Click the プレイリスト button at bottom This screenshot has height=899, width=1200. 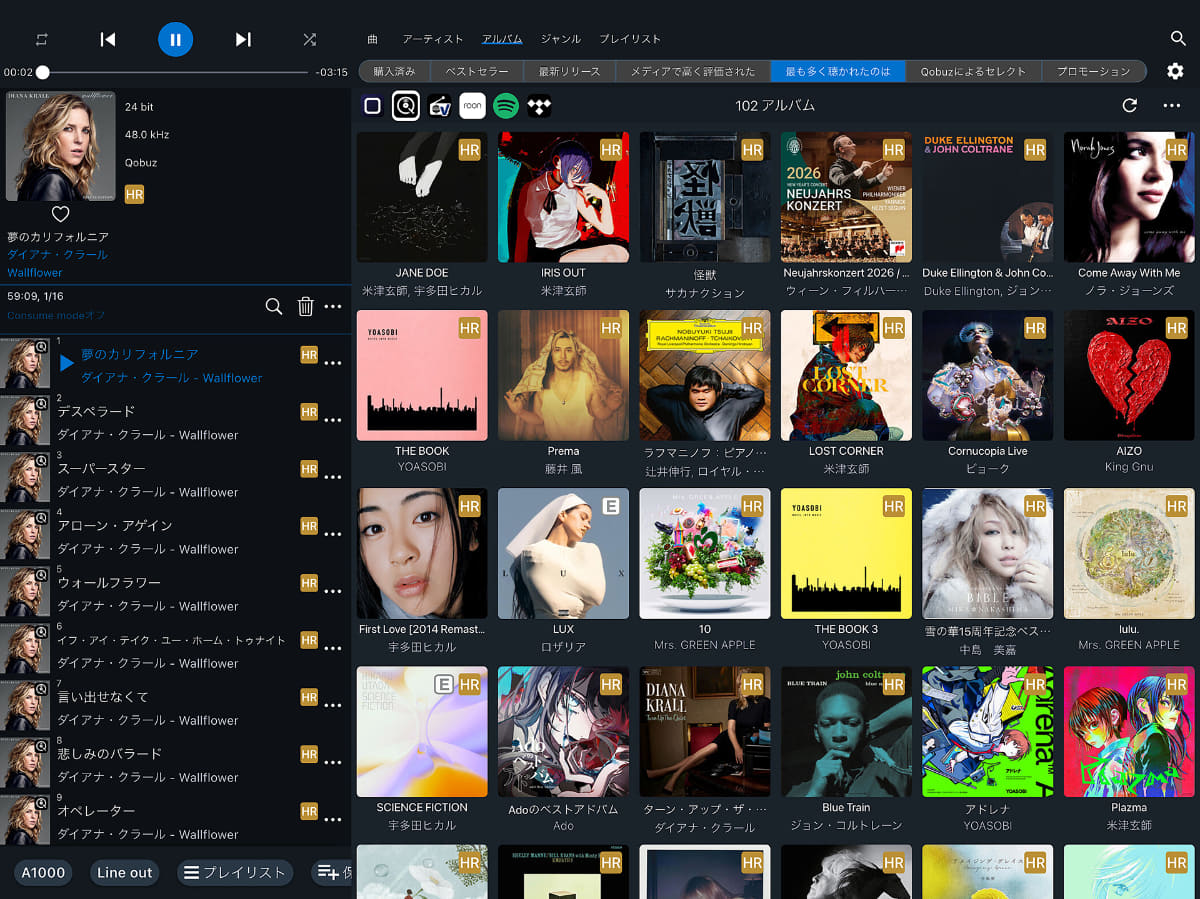pyautogui.click(x=235, y=872)
